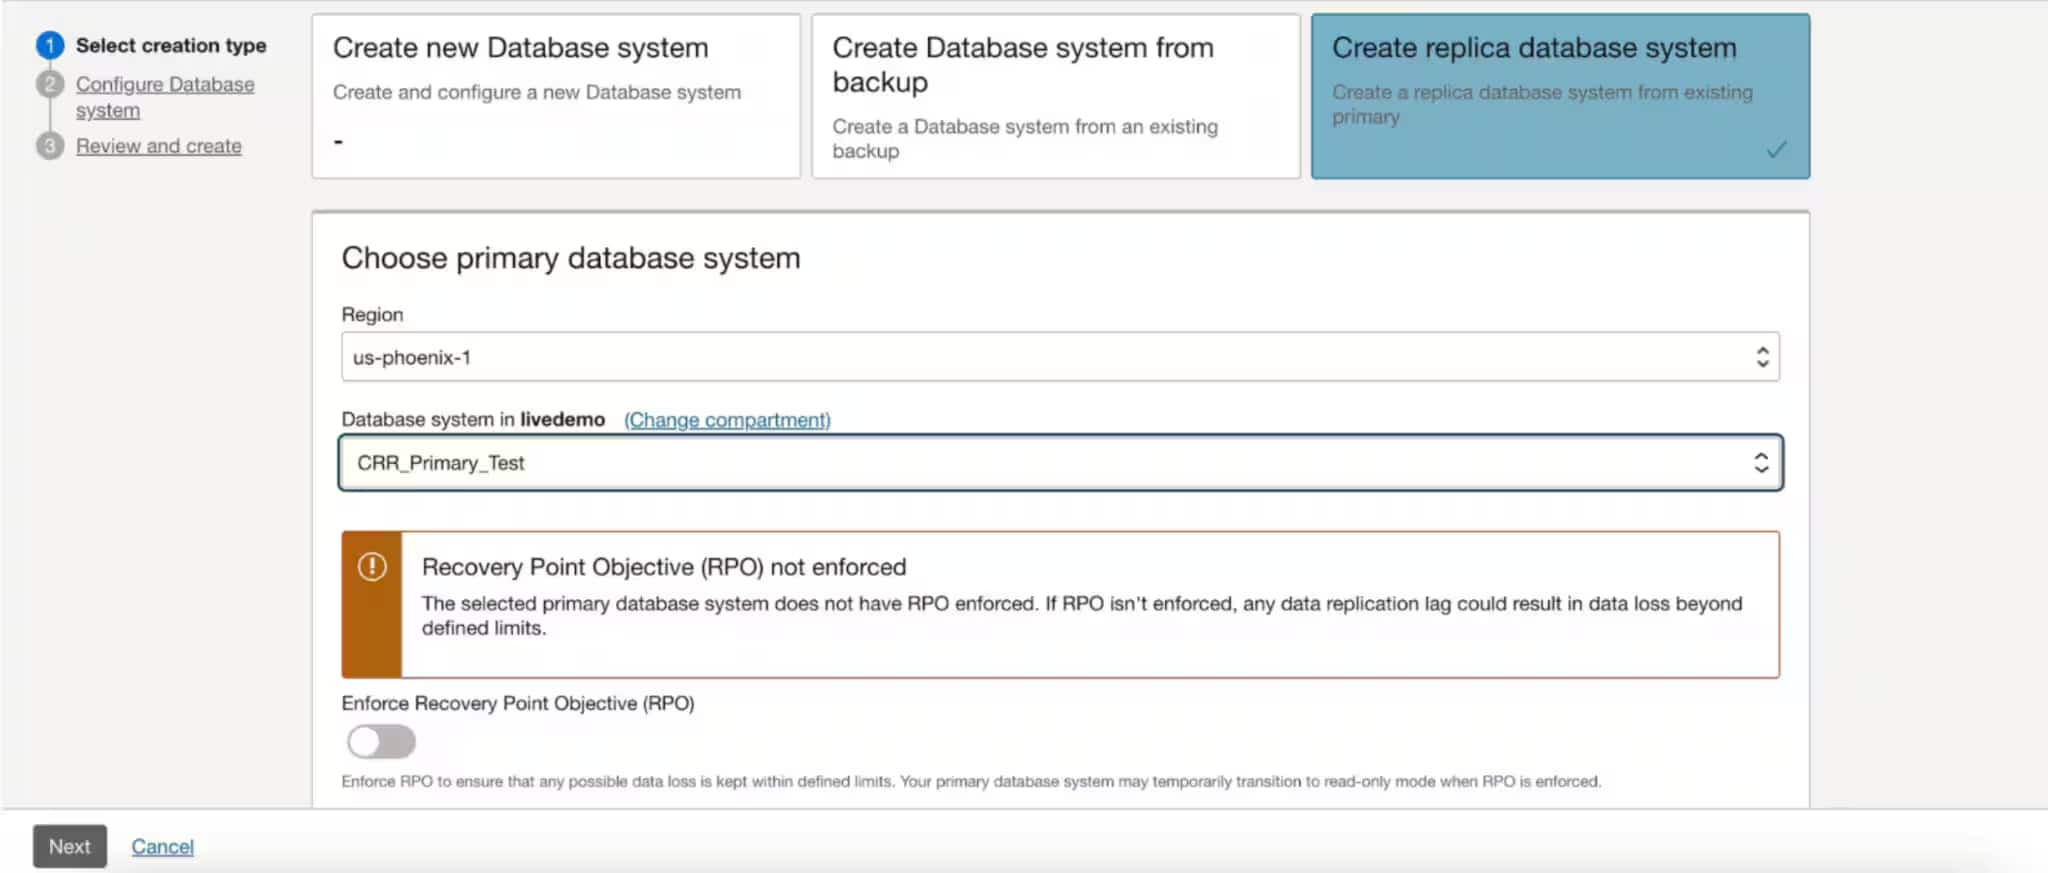Open Database system dropdown CRR_Primary_Test
The width and height of the screenshot is (2048, 873).
click(x=1060, y=463)
